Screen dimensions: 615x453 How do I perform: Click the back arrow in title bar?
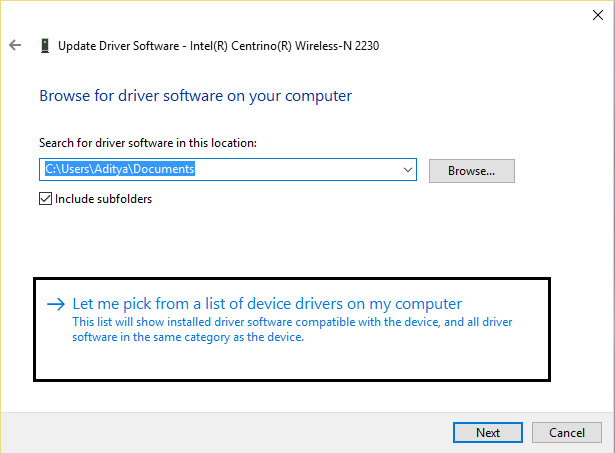click(15, 45)
